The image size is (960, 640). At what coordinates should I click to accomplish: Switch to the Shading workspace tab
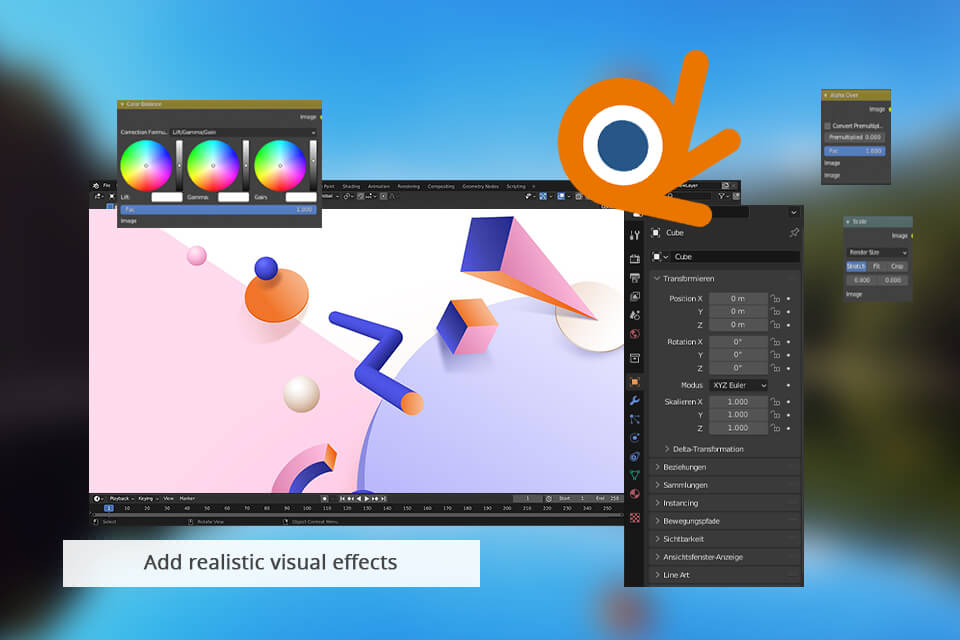(x=351, y=186)
